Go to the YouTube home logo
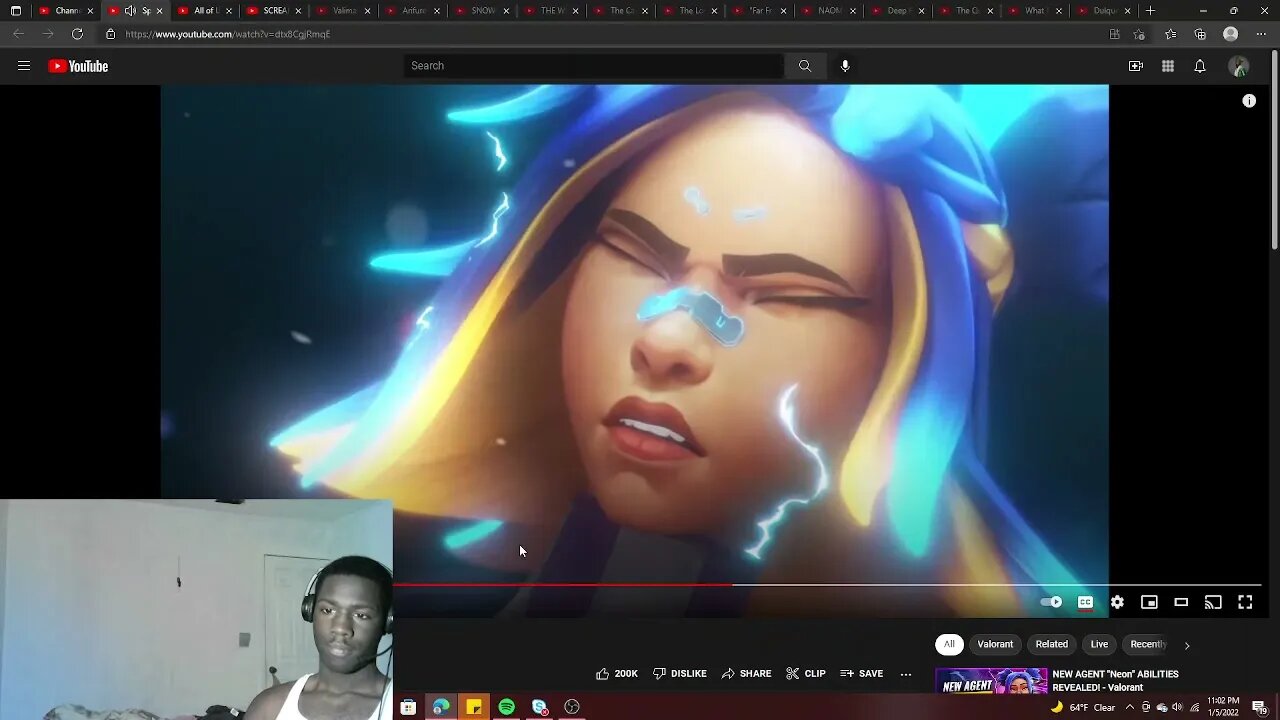The height and width of the screenshot is (720, 1280). 78,66
